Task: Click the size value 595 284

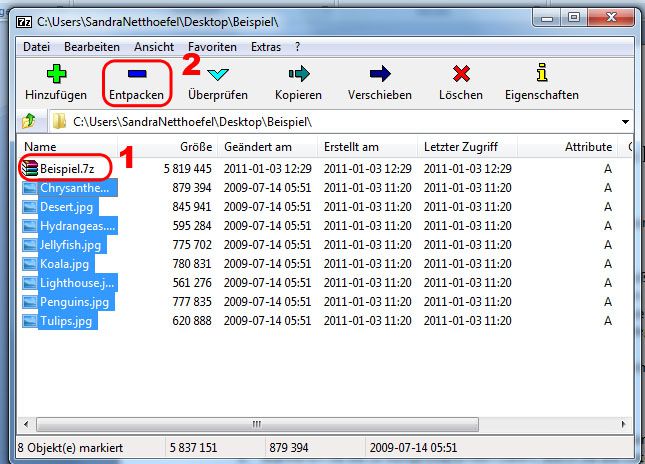Action: pyautogui.click(x=192, y=226)
